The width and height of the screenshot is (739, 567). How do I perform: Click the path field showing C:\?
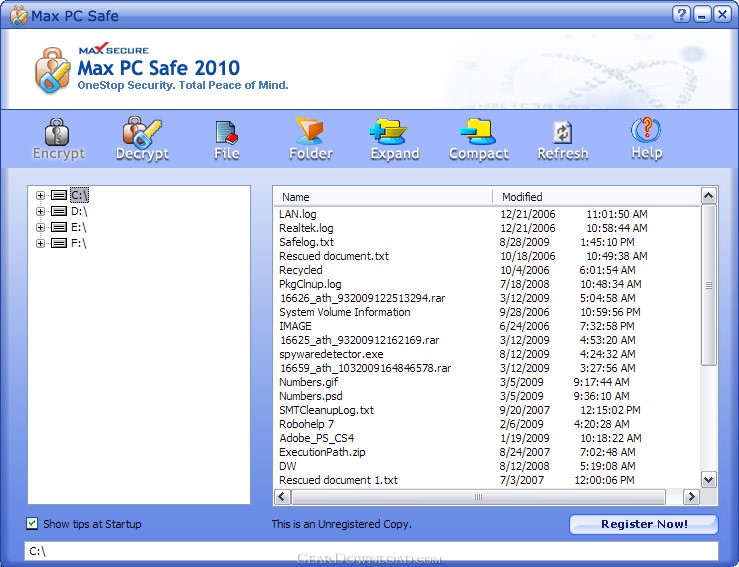(x=371, y=551)
